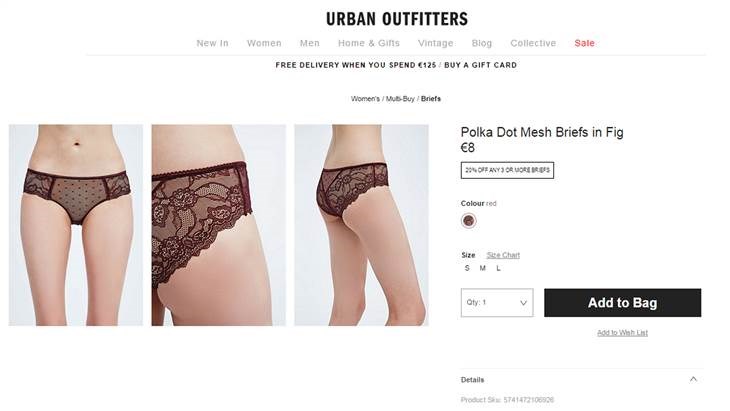The image size is (730, 411).
Task: Click Buy a Gift Card link
Action: (x=480, y=65)
